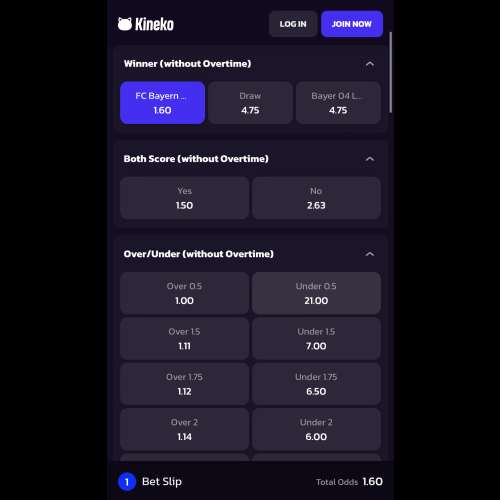Choose Over 1.5 at 1.11
This screenshot has height=500, width=500.
184,339
